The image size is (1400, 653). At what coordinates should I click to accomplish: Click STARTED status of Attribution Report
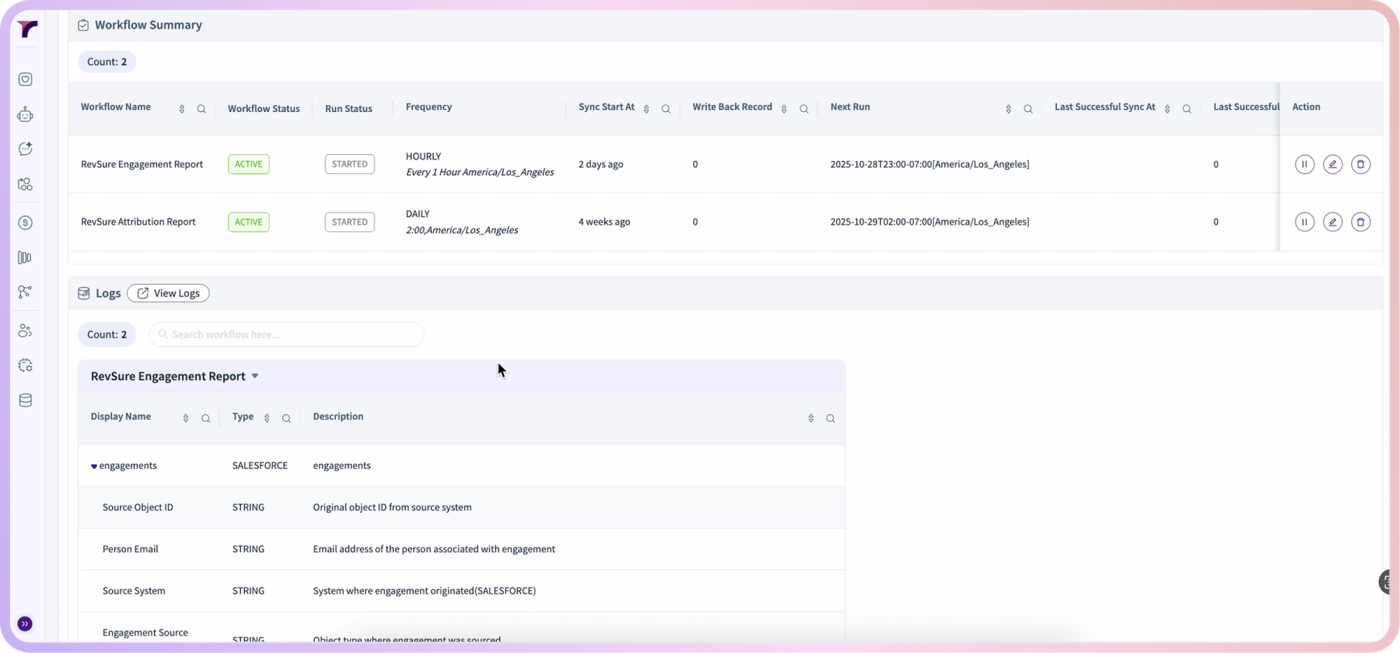[x=350, y=222]
